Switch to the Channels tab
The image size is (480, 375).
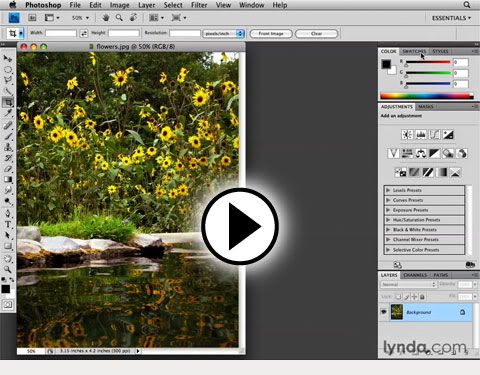pyautogui.click(x=415, y=275)
